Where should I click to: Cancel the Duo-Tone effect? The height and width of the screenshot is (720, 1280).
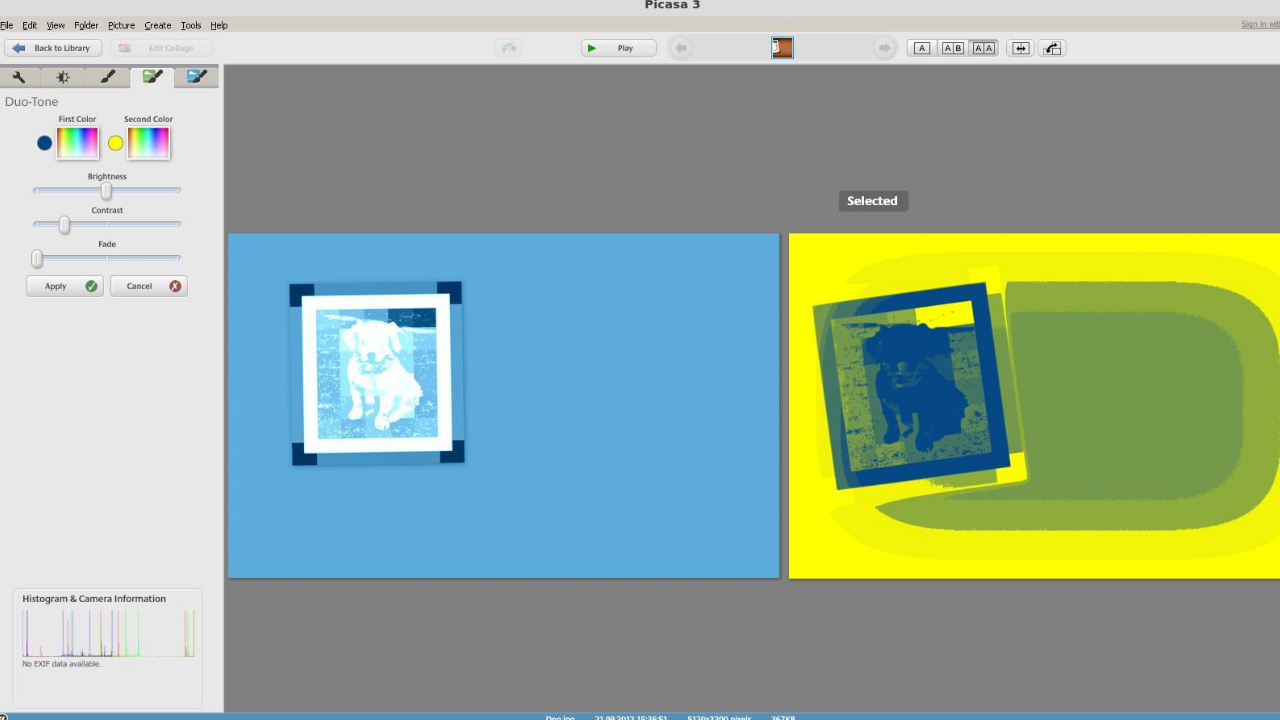click(x=148, y=286)
